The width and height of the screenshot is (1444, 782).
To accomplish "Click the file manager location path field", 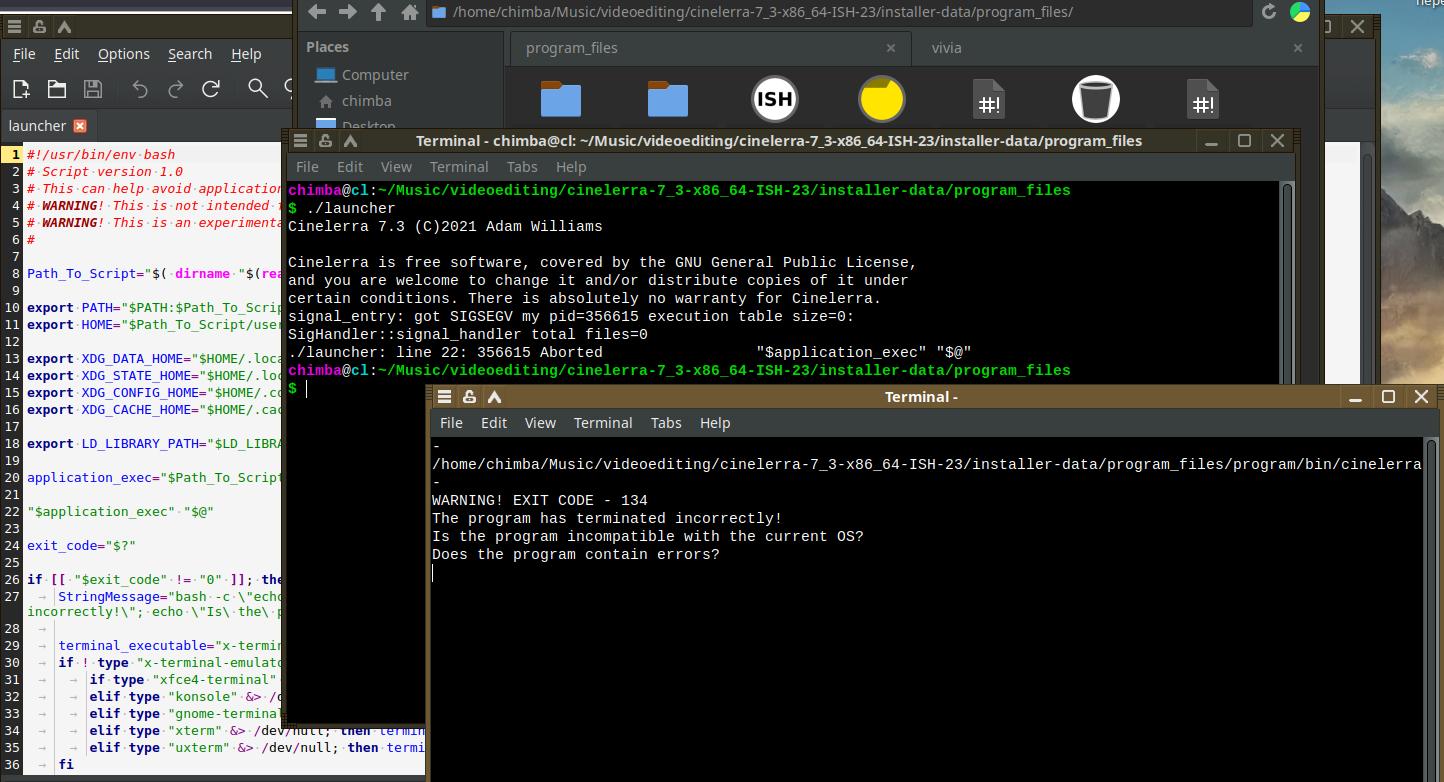I will (840, 12).
